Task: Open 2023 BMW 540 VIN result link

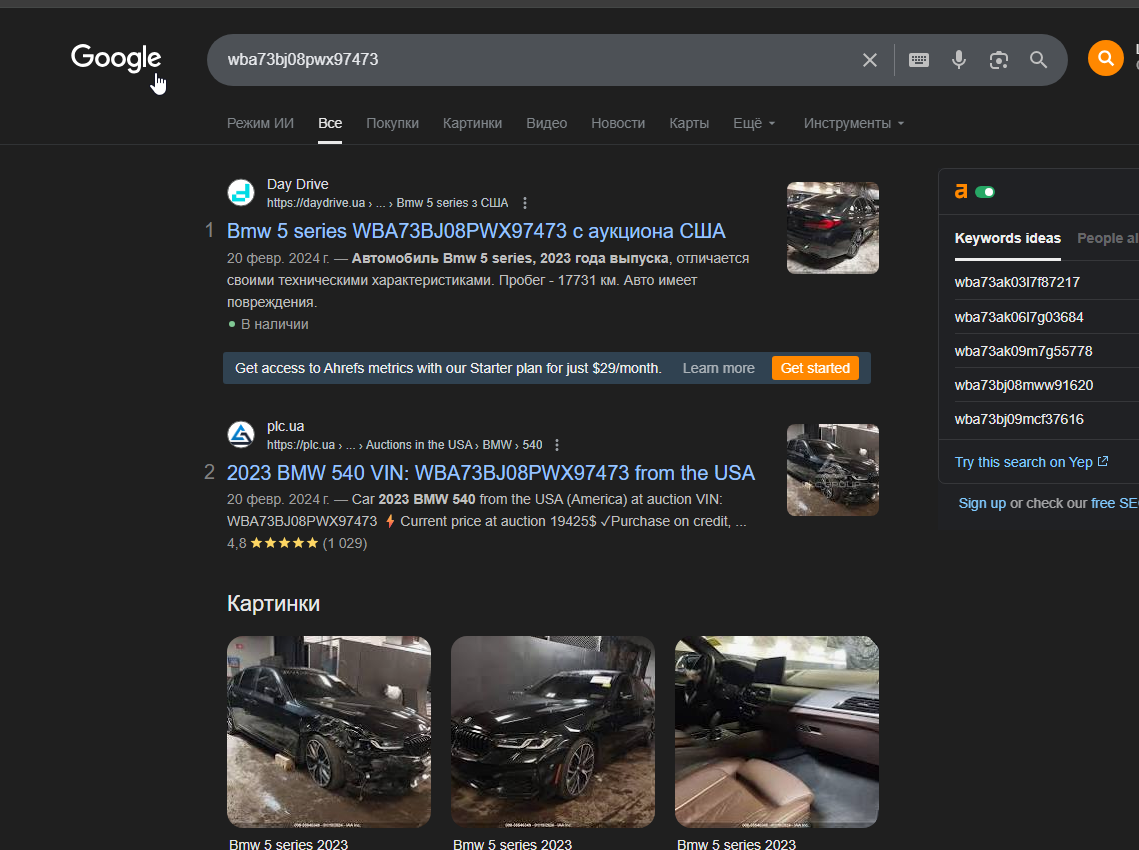Action: tap(490, 473)
